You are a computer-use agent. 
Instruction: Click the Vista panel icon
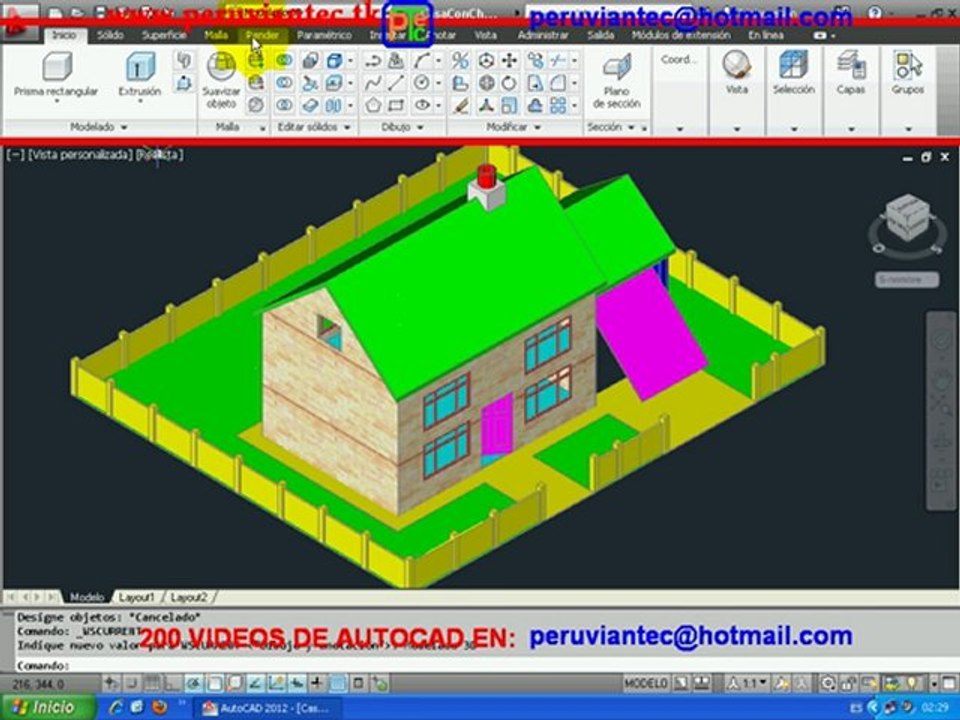737,65
